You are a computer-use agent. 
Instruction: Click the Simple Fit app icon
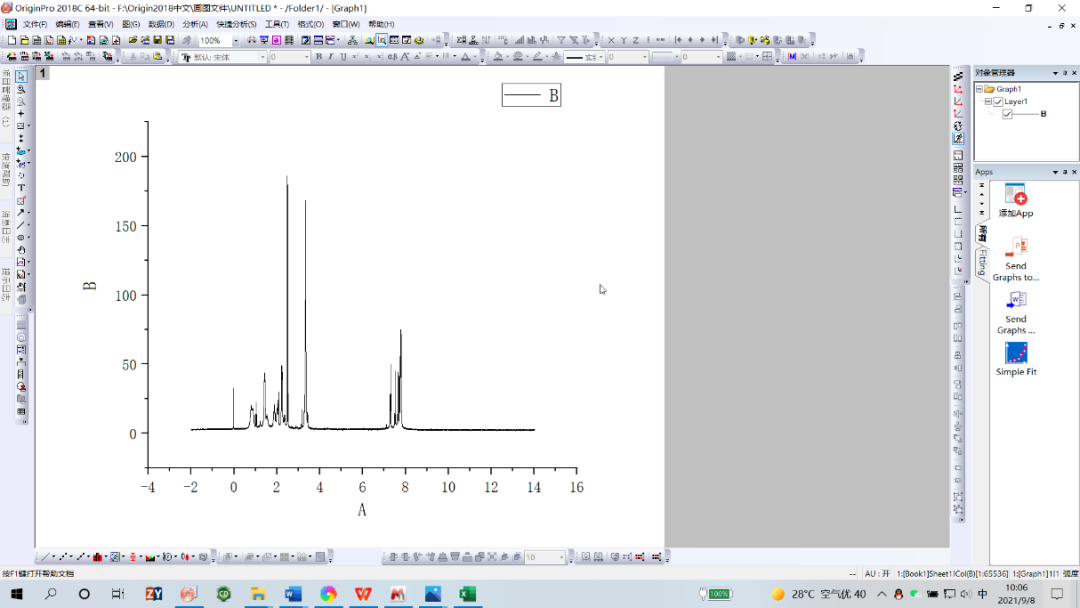(1016, 359)
